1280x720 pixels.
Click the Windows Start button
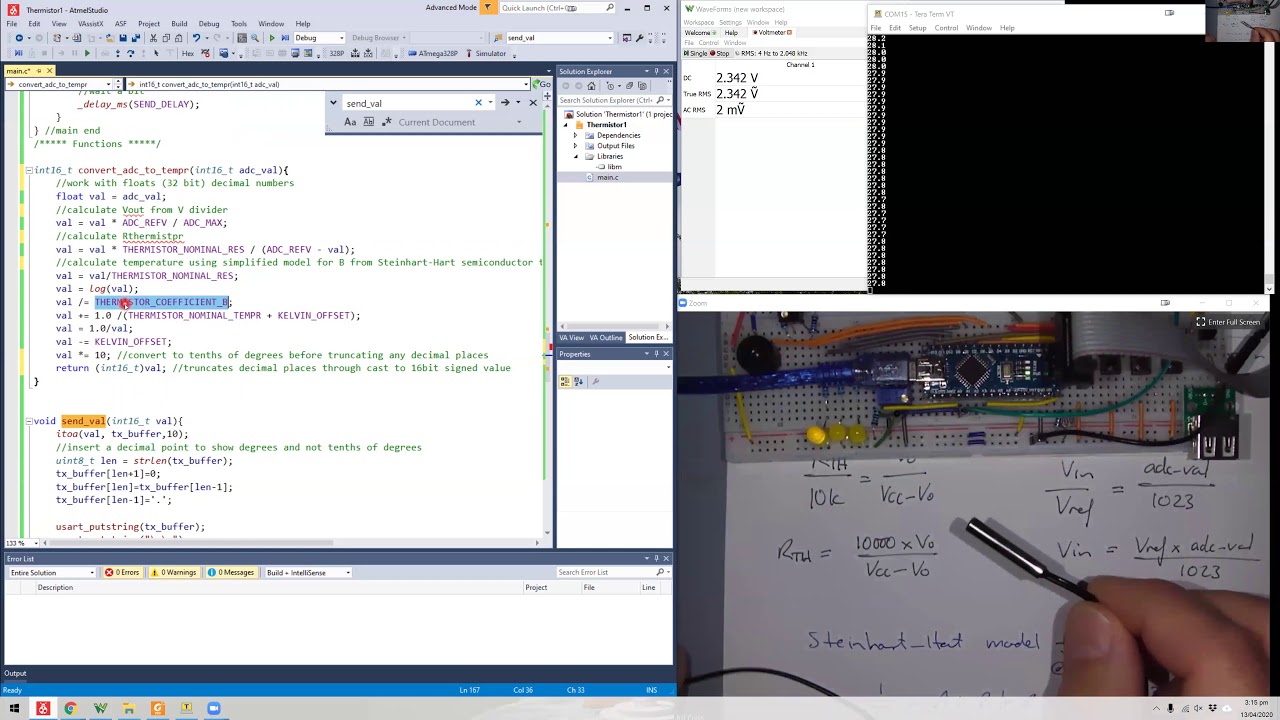click(14, 708)
